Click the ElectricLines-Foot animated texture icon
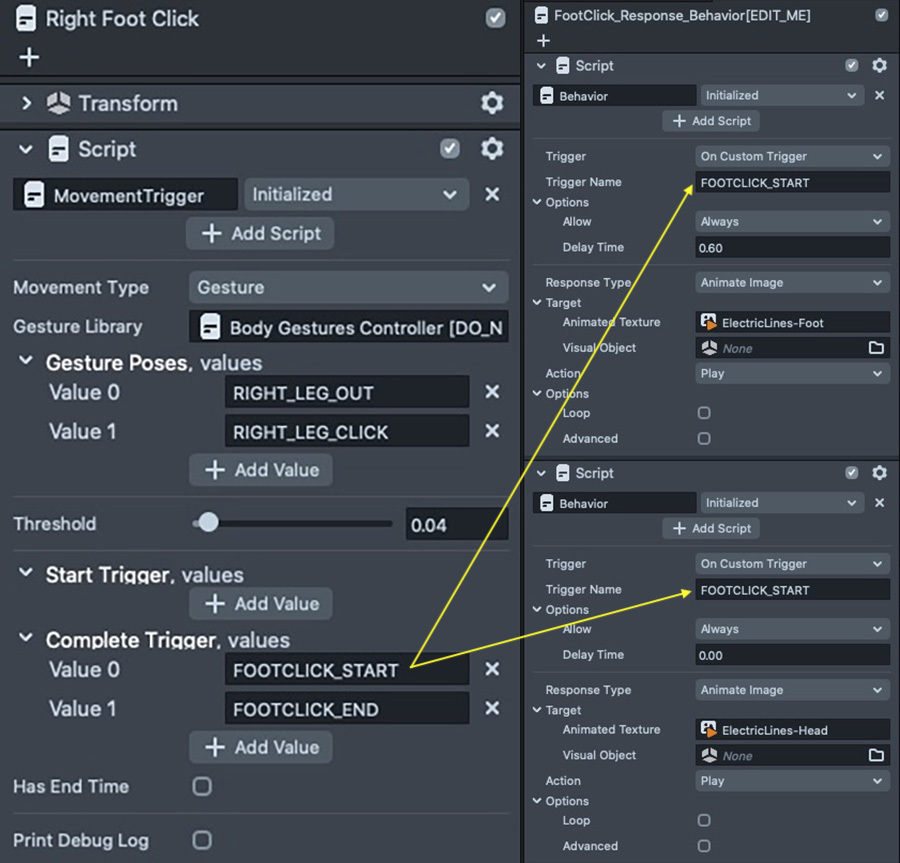 (x=709, y=323)
